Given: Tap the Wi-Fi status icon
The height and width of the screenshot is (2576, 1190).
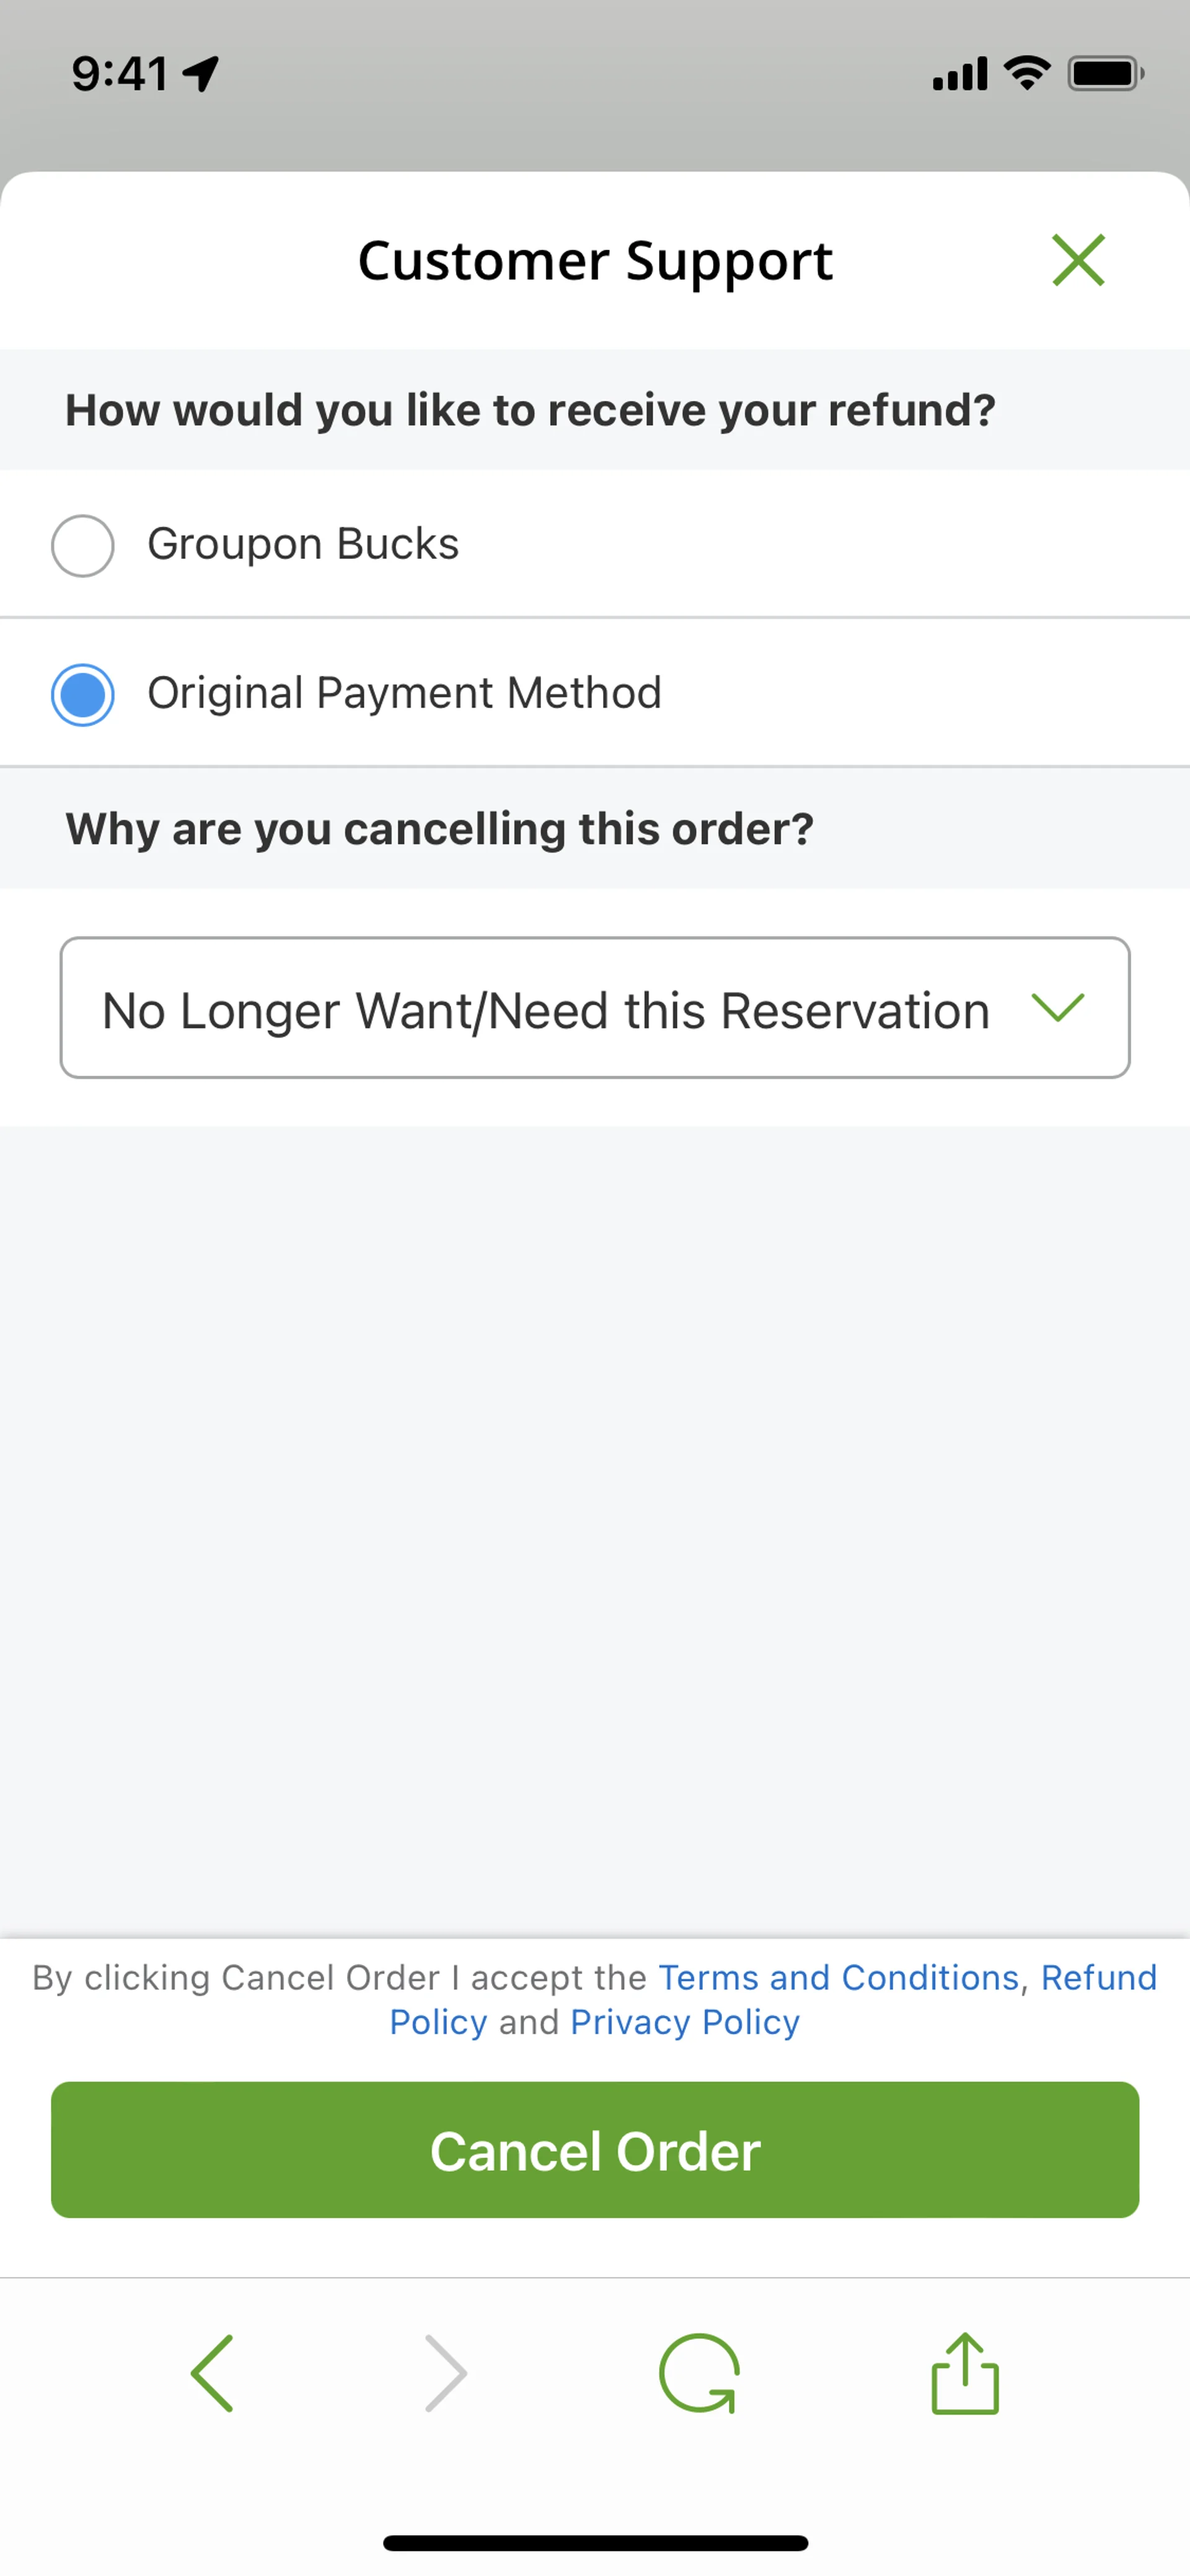Looking at the screenshot, I should [1027, 73].
